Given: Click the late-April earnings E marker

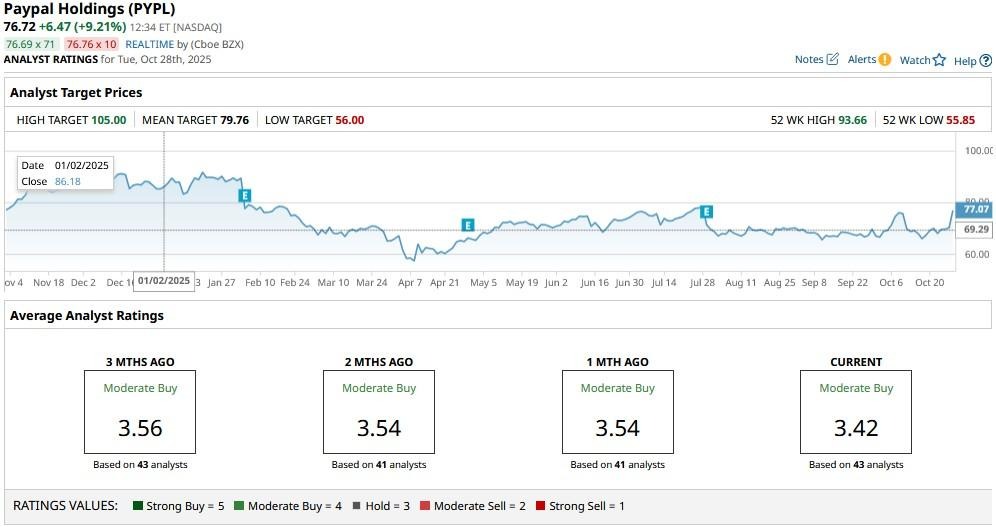Looking at the screenshot, I should (x=468, y=225).
